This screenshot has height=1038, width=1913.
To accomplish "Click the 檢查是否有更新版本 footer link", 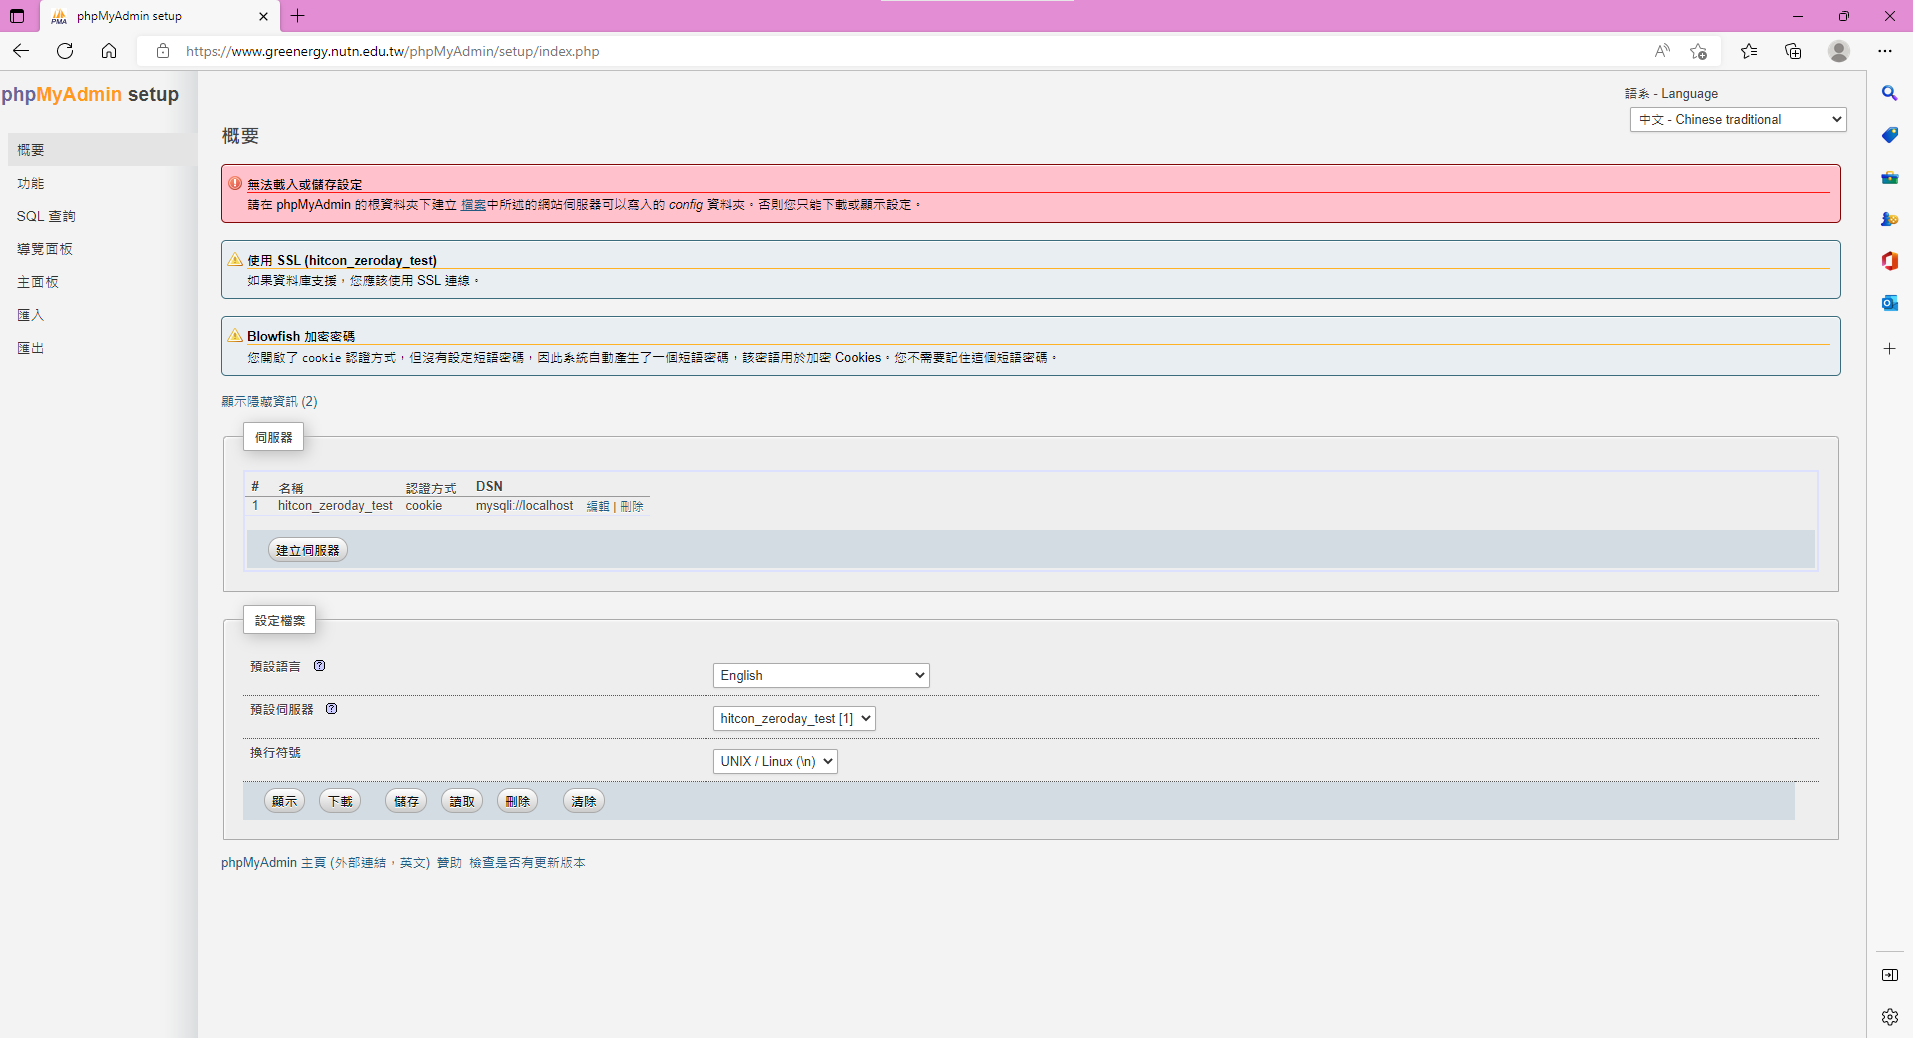I will point(527,863).
